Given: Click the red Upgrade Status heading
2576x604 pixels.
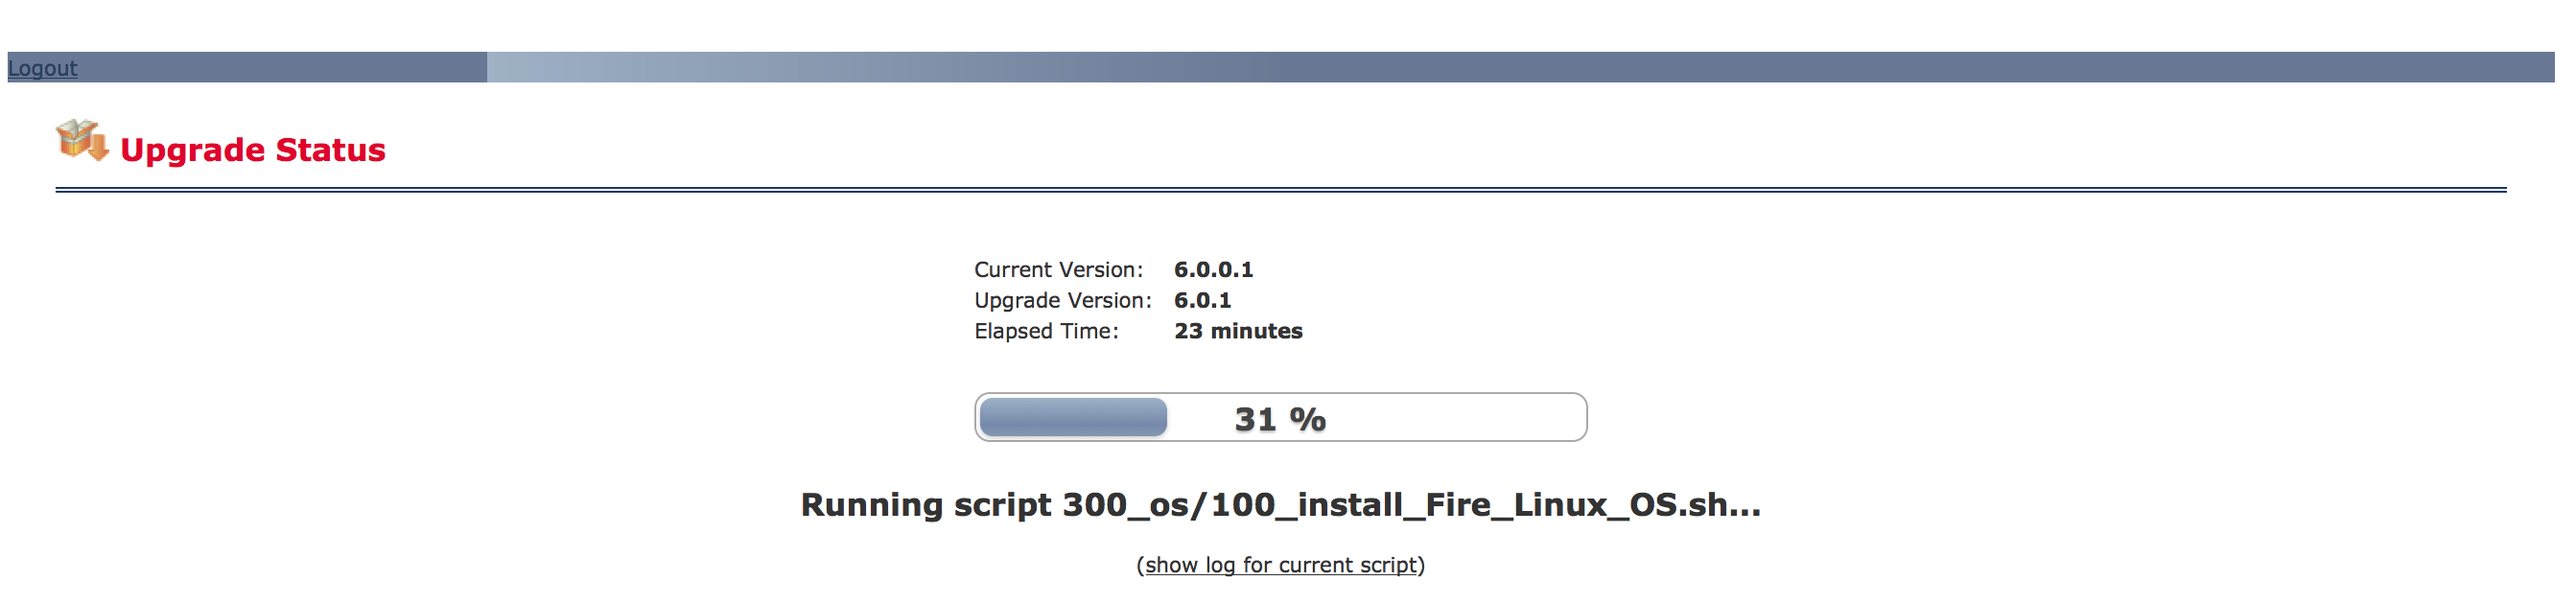Looking at the screenshot, I should [252, 150].
